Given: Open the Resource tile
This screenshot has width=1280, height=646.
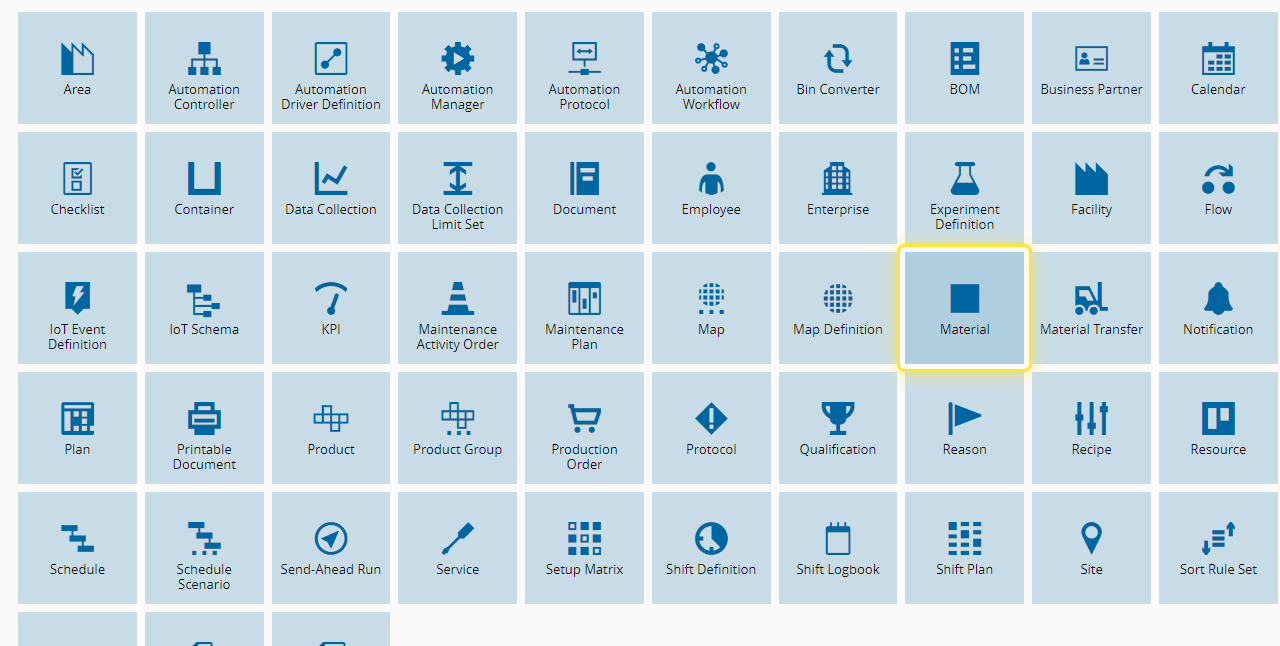Looking at the screenshot, I should click(1218, 428).
